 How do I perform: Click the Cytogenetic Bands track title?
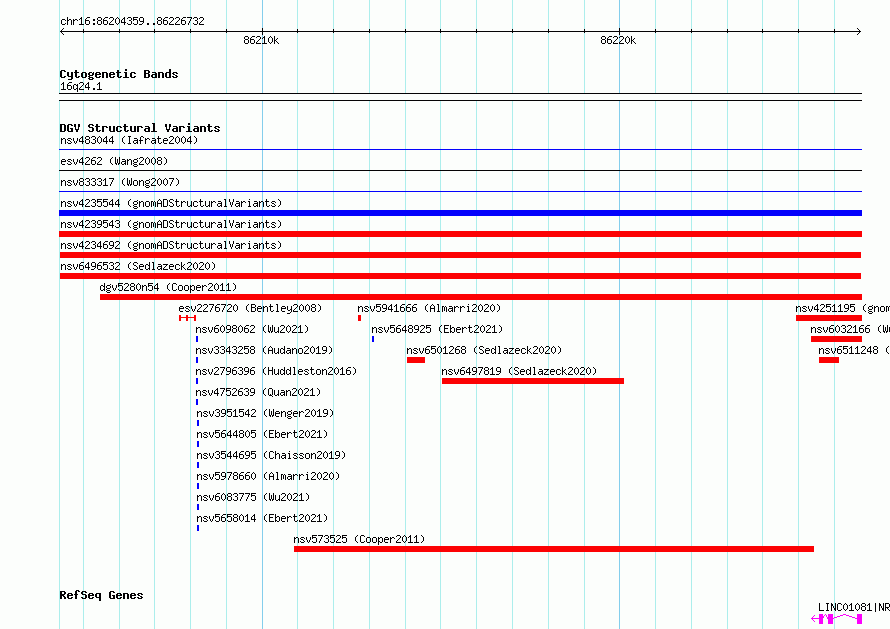119,74
